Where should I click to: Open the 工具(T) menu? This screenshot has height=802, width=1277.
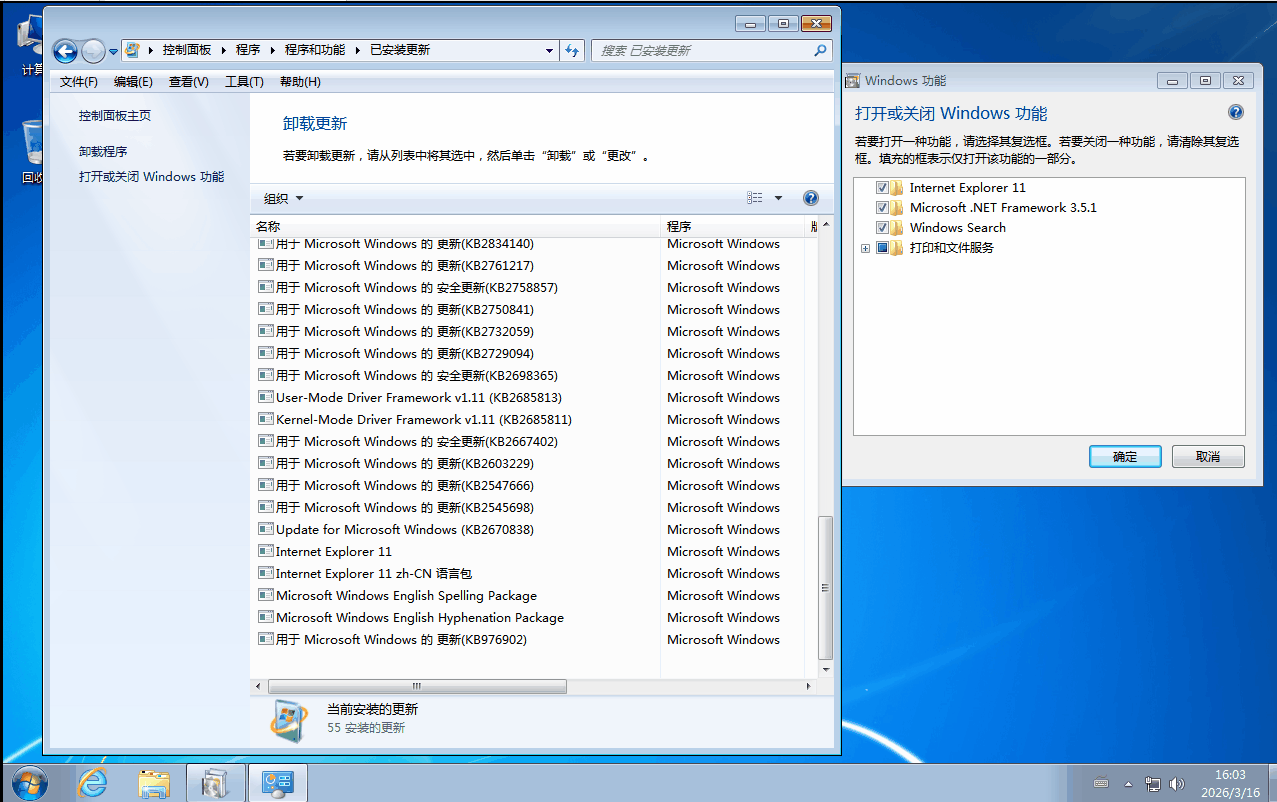coord(244,82)
